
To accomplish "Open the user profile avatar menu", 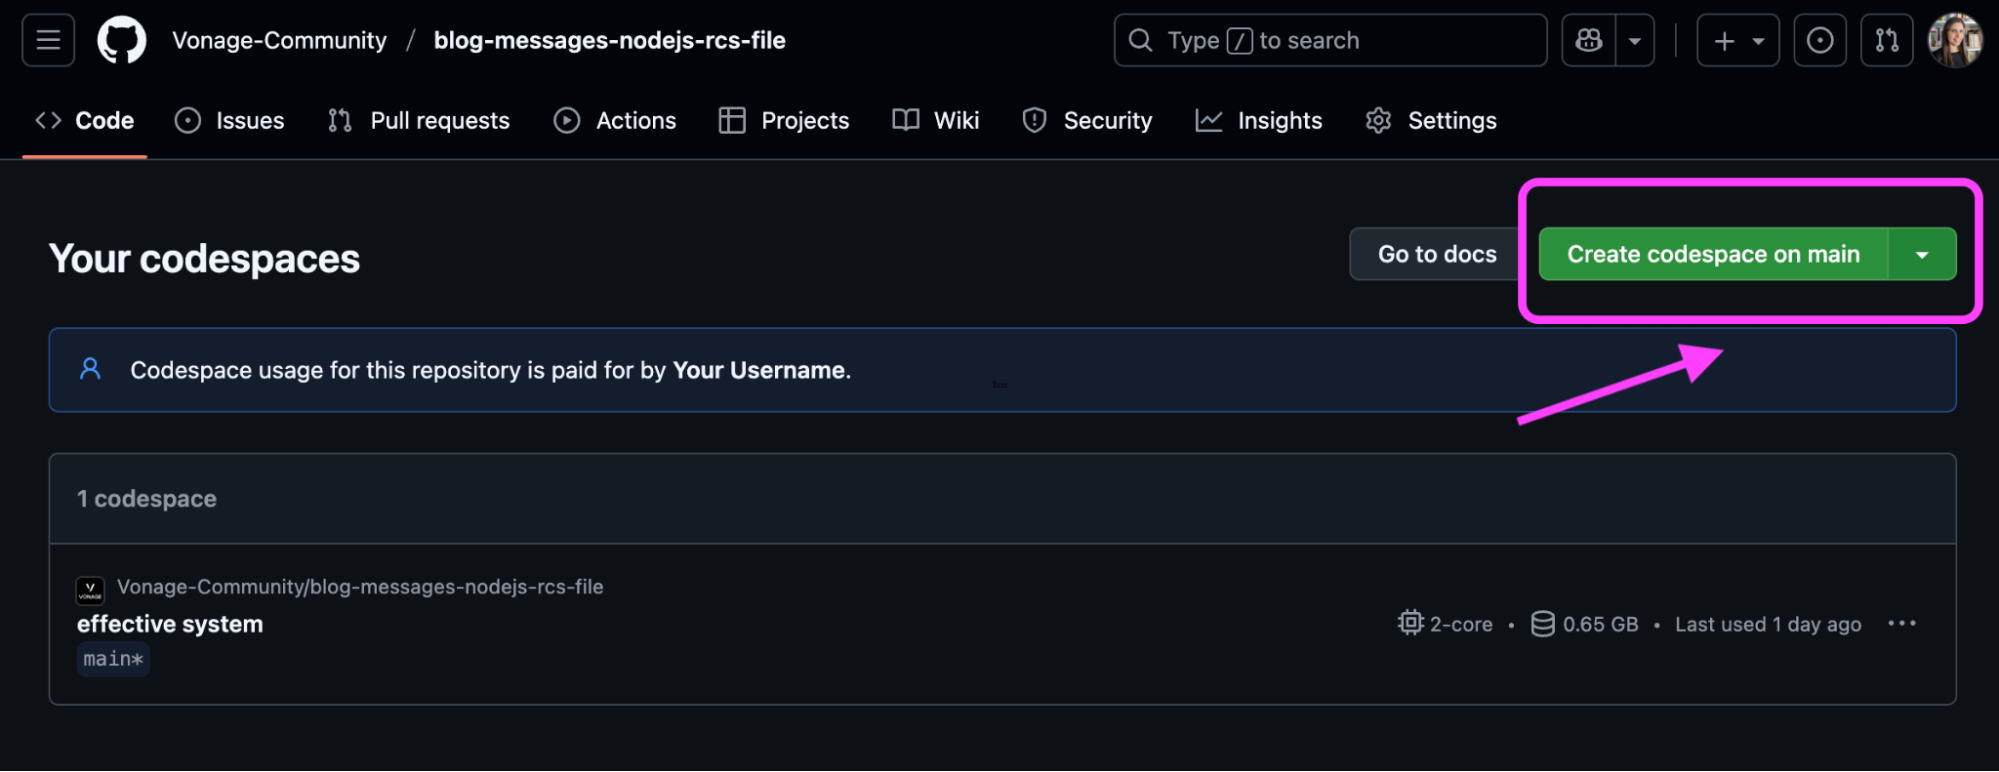I will tap(1955, 40).
